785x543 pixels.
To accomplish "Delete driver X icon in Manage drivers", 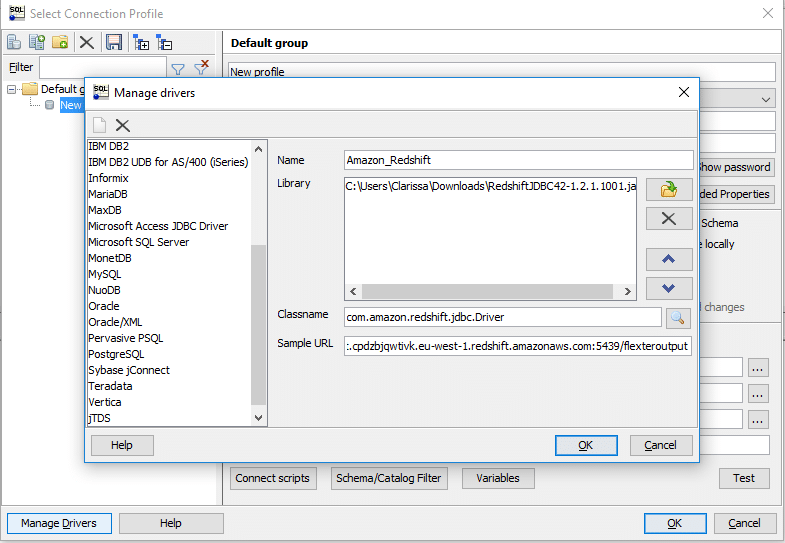I will click(123, 125).
